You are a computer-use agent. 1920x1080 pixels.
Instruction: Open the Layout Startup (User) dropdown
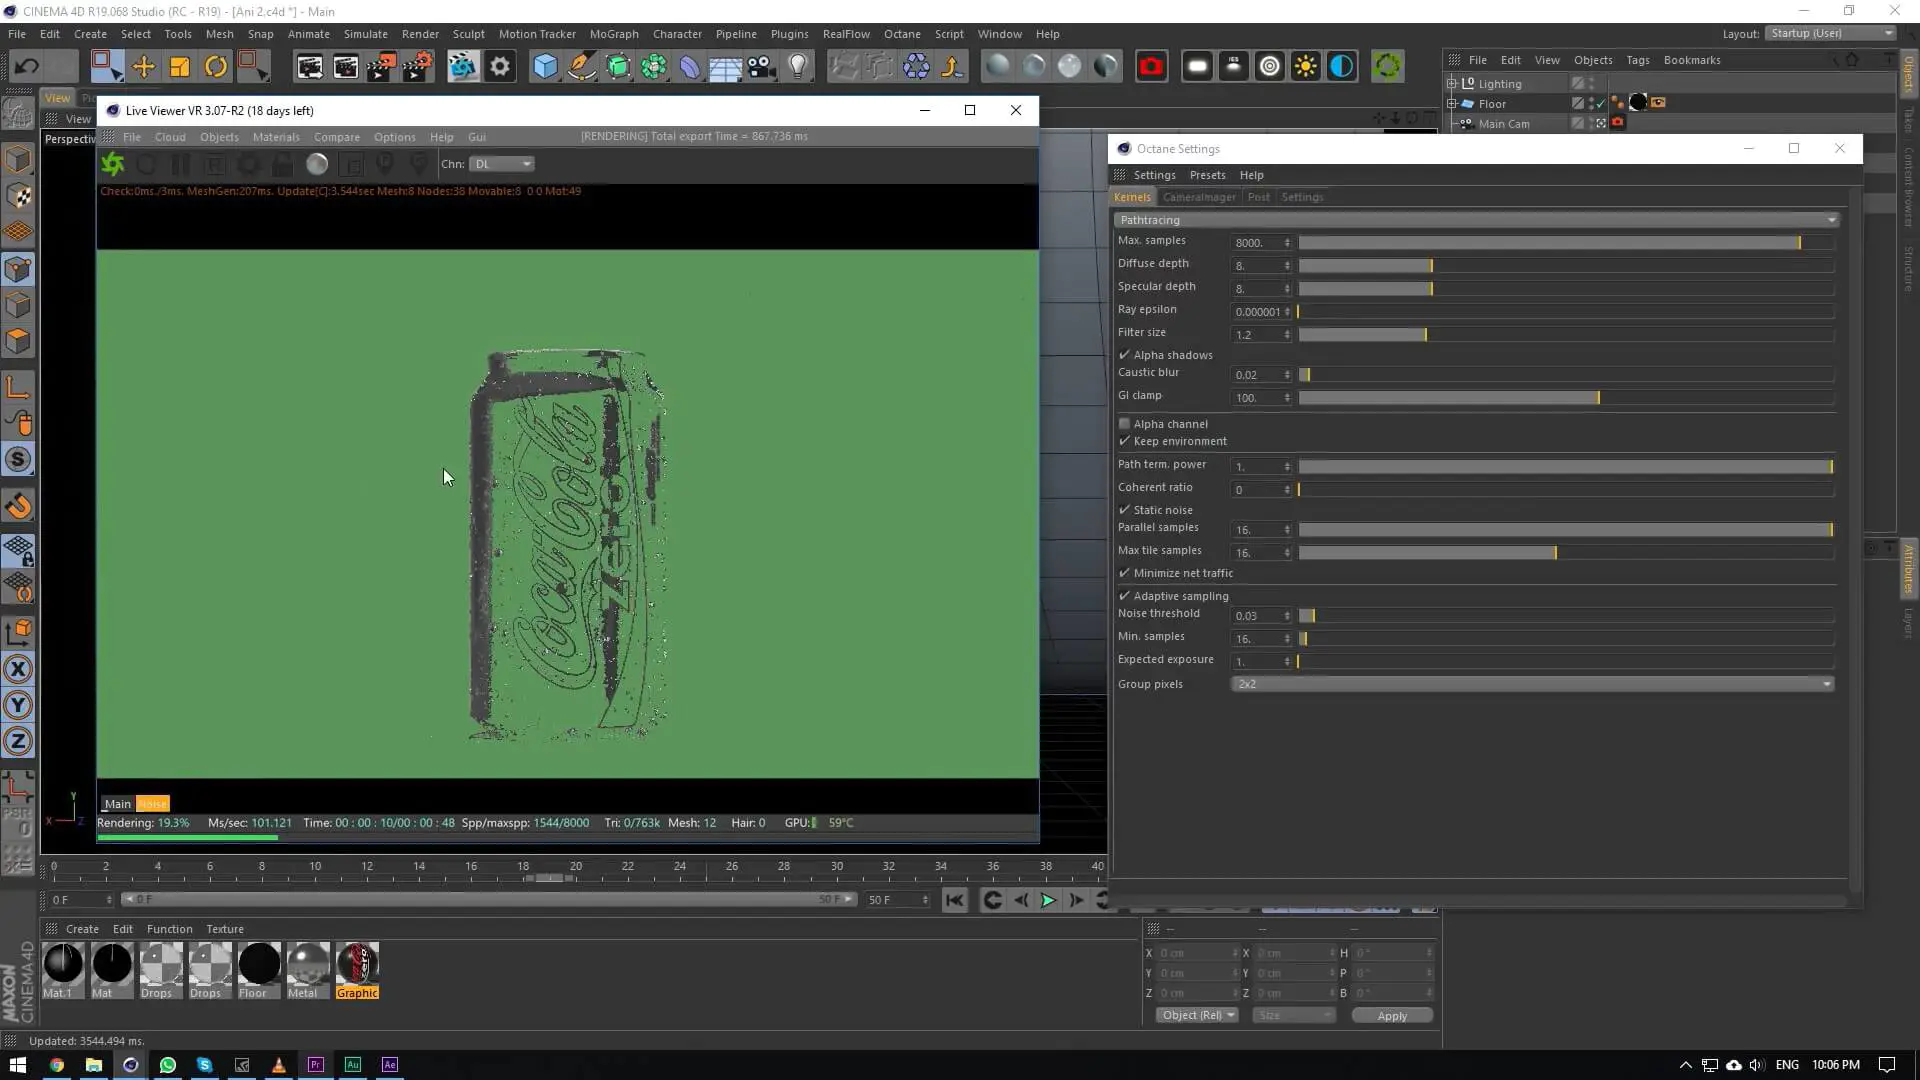[x=1830, y=33]
